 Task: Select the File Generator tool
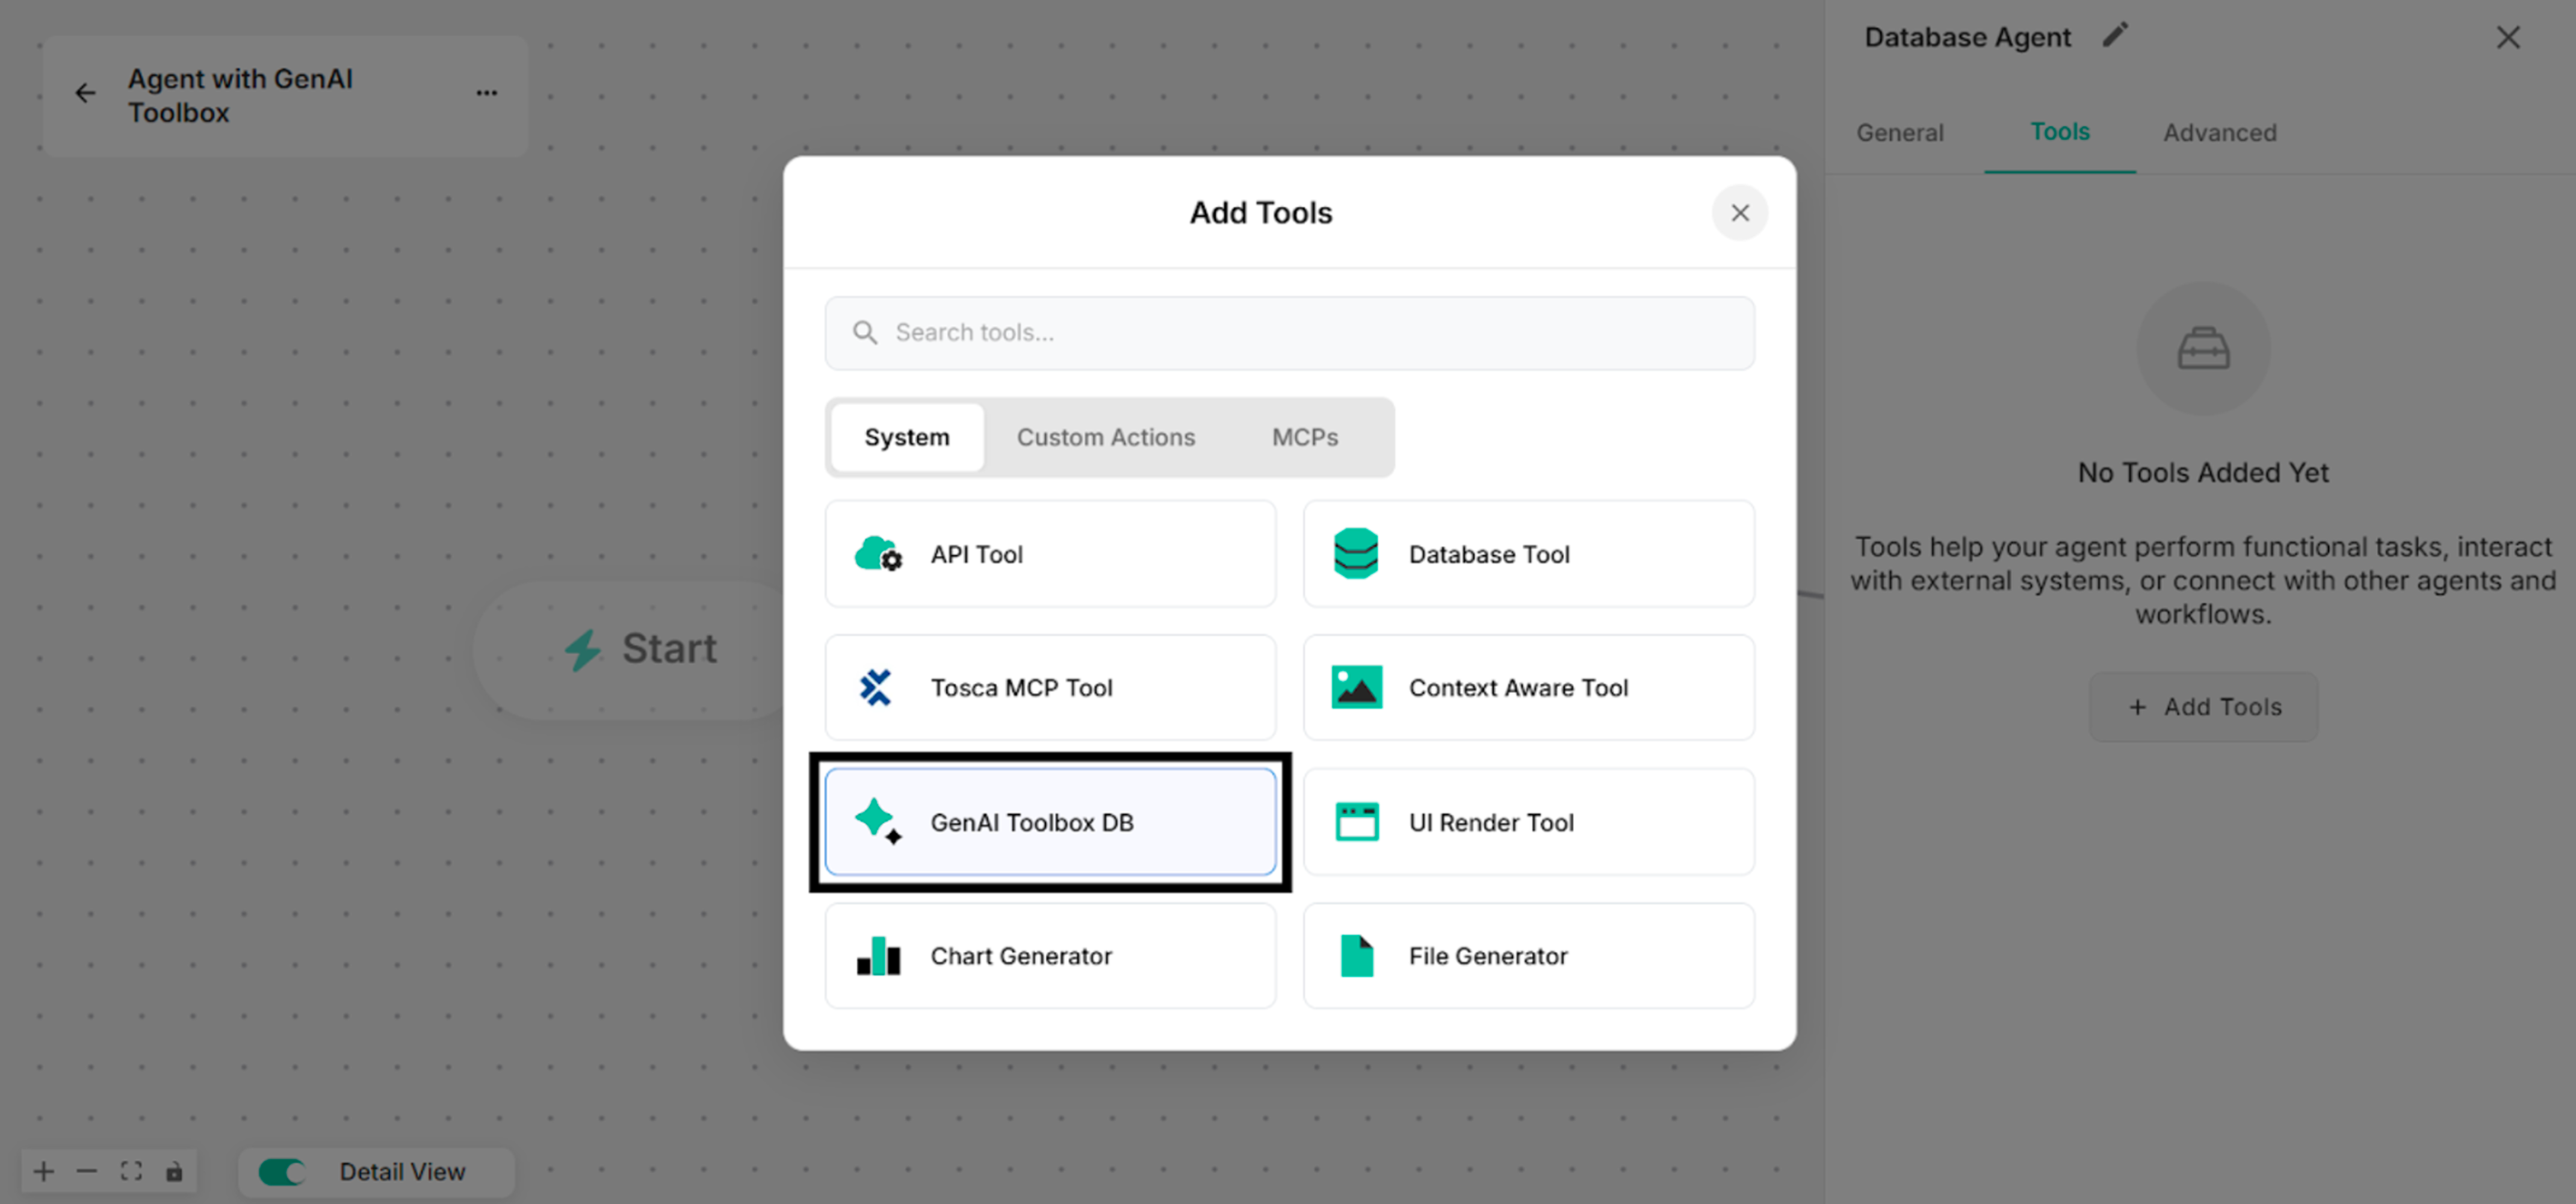tap(1528, 956)
